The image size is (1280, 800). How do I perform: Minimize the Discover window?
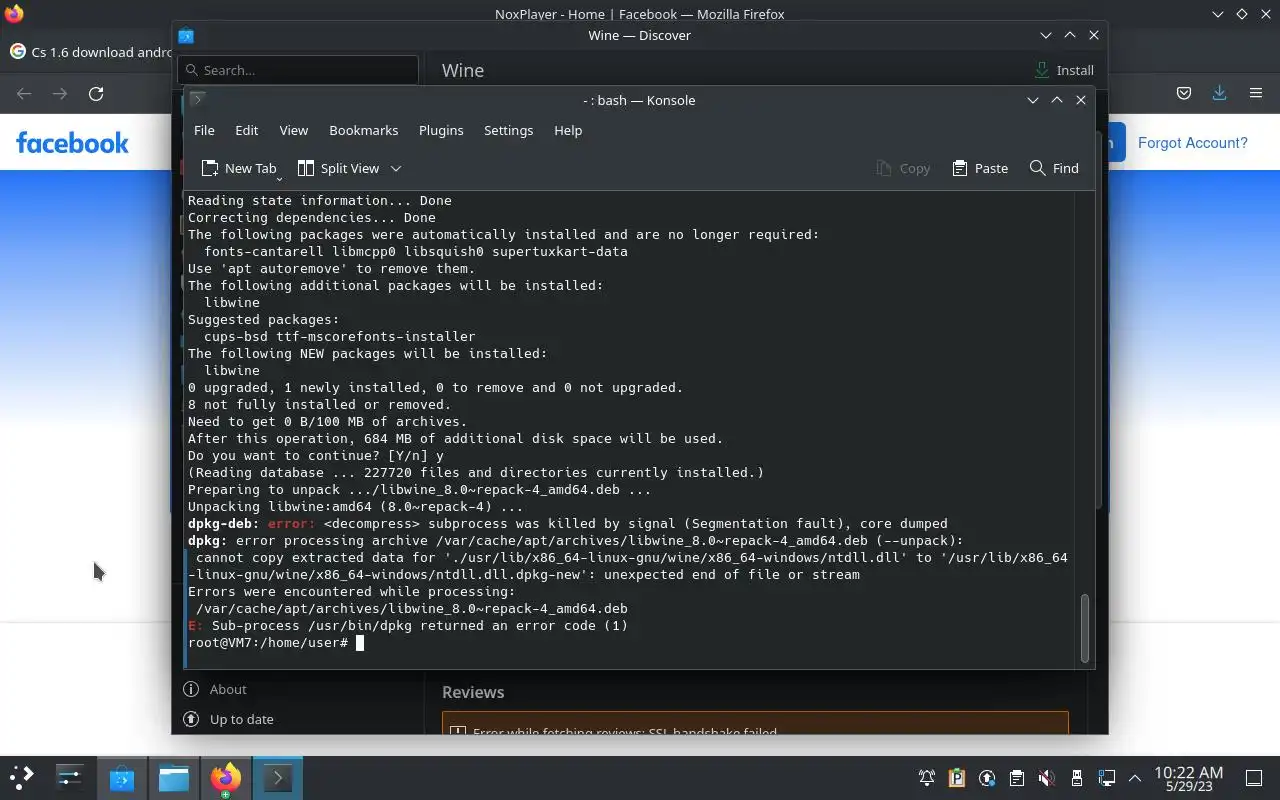coord(1046,35)
